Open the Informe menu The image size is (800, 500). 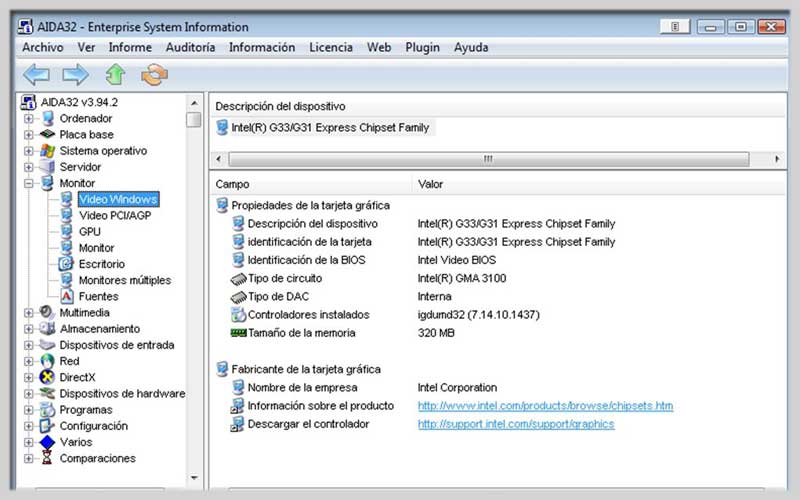(x=130, y=47)
